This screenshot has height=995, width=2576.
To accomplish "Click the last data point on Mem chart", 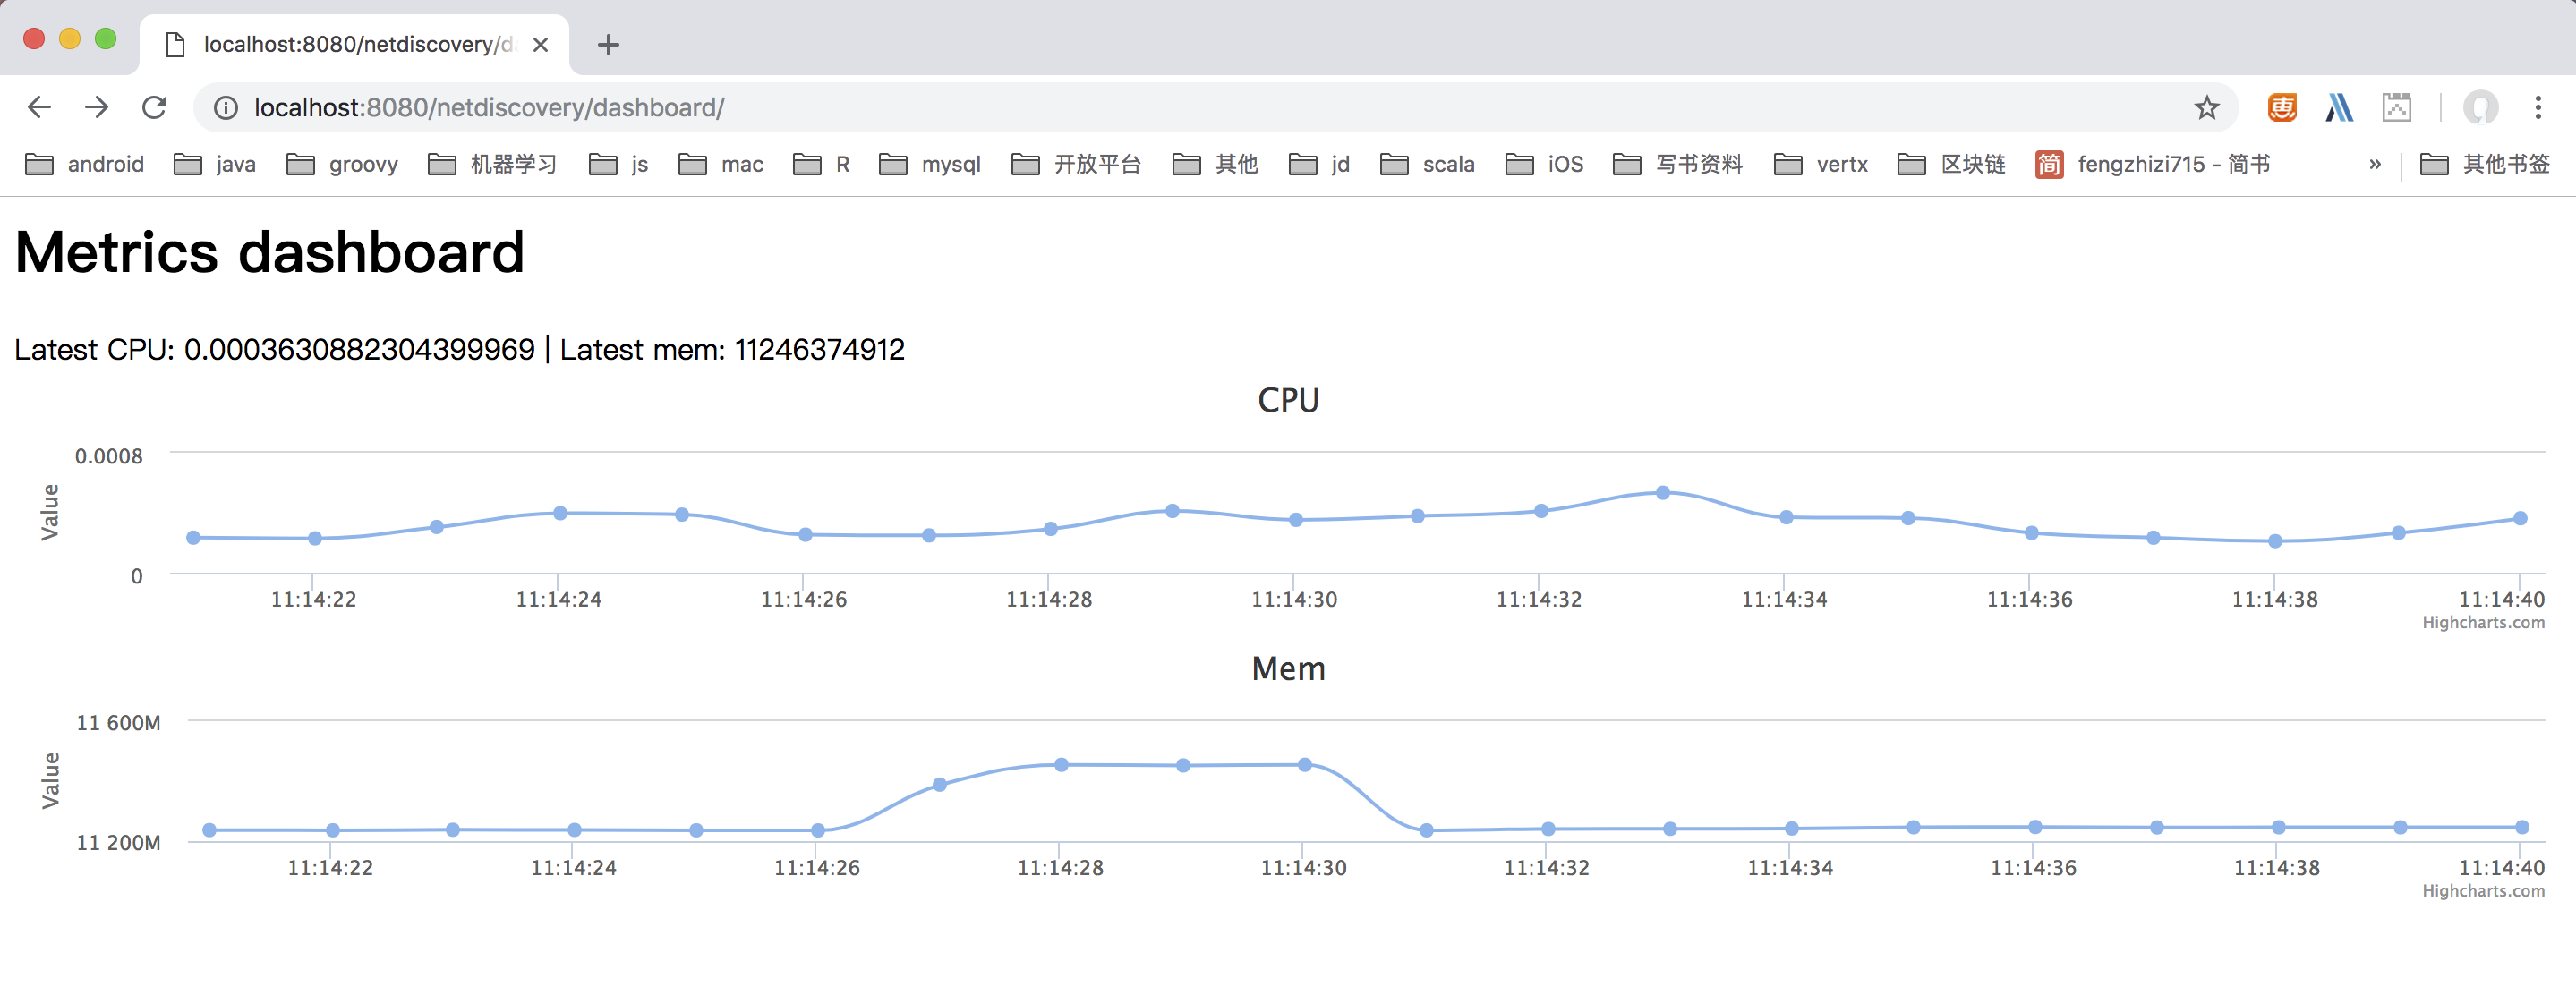I will tap(2522, 828).
